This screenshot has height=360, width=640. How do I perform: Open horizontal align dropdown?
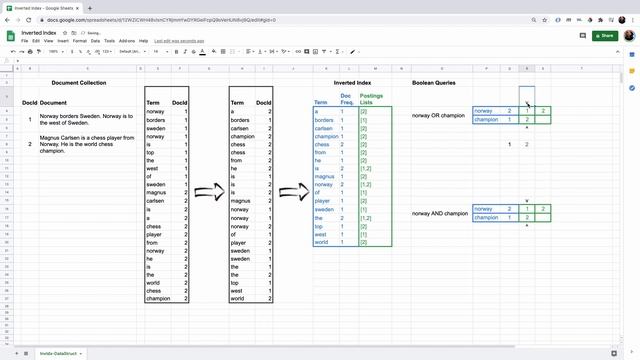[x=250, y=52]
